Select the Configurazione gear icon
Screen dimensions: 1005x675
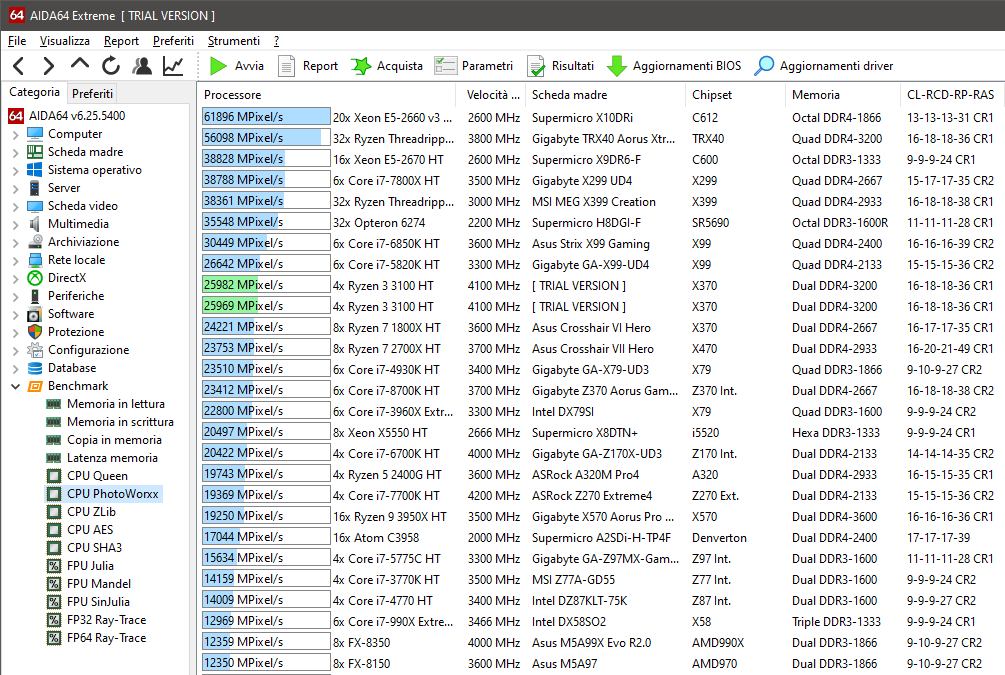point(35,349)
